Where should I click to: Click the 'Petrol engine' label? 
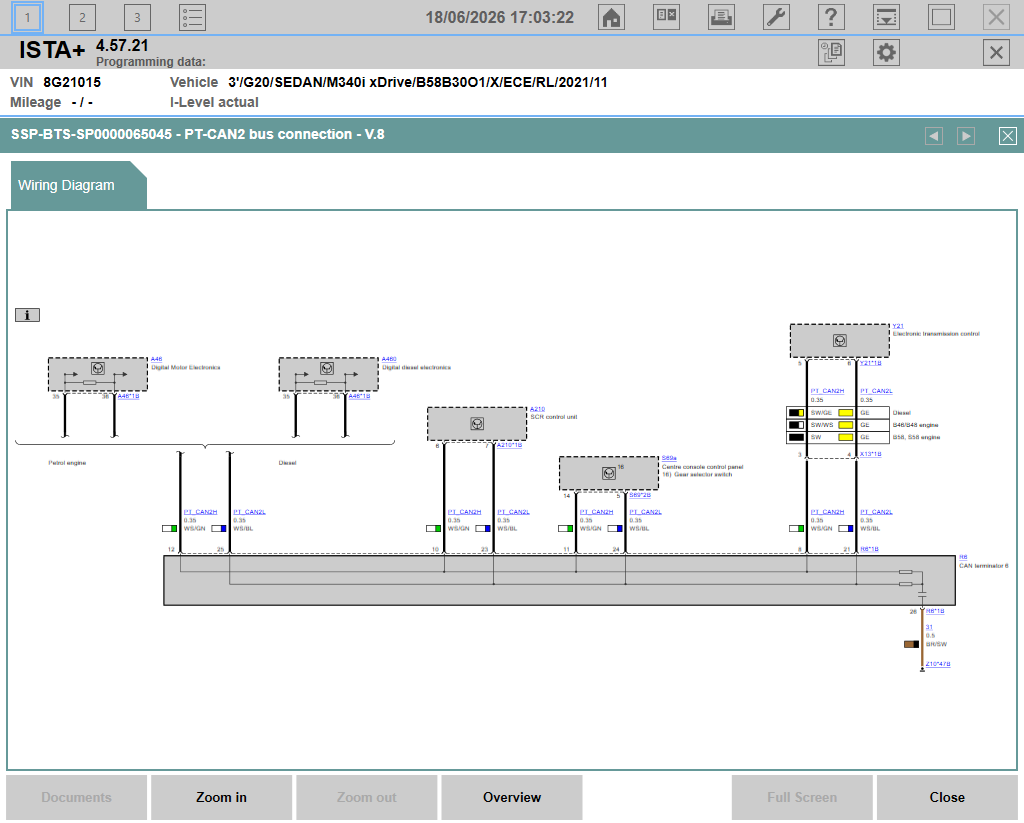pos(67,463)
